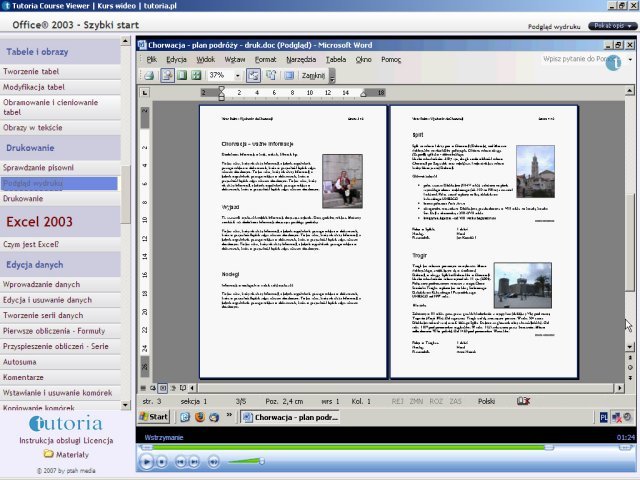Open the Widok menu

tap(205, 59)
